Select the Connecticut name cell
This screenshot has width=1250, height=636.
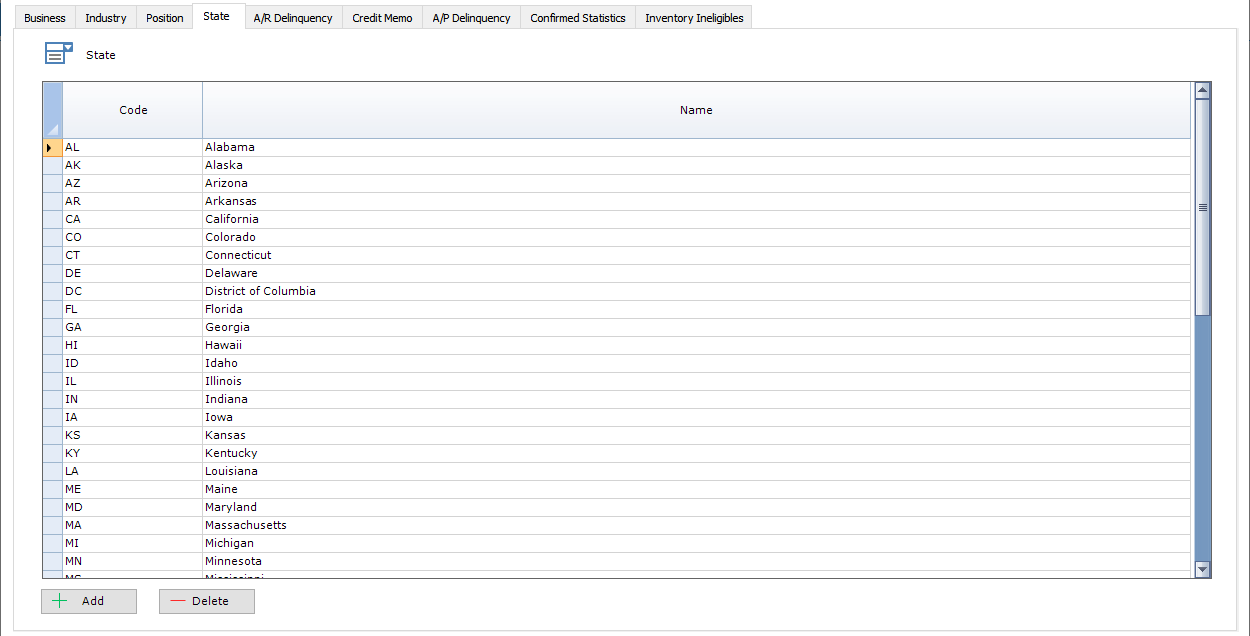click(x=696, y=255)
